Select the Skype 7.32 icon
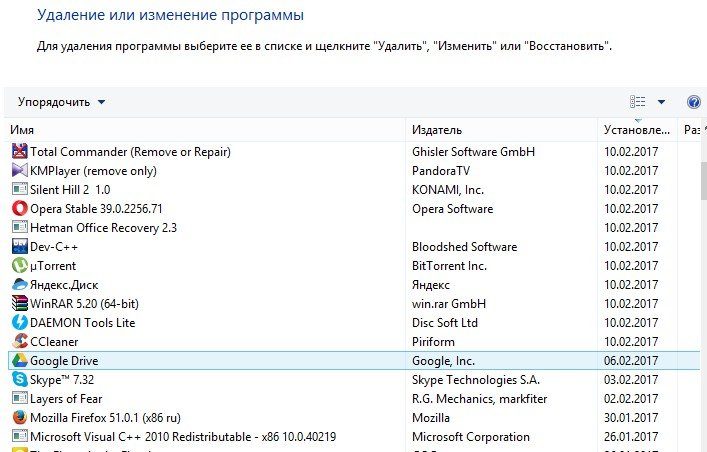 click(x=19, y=380)
